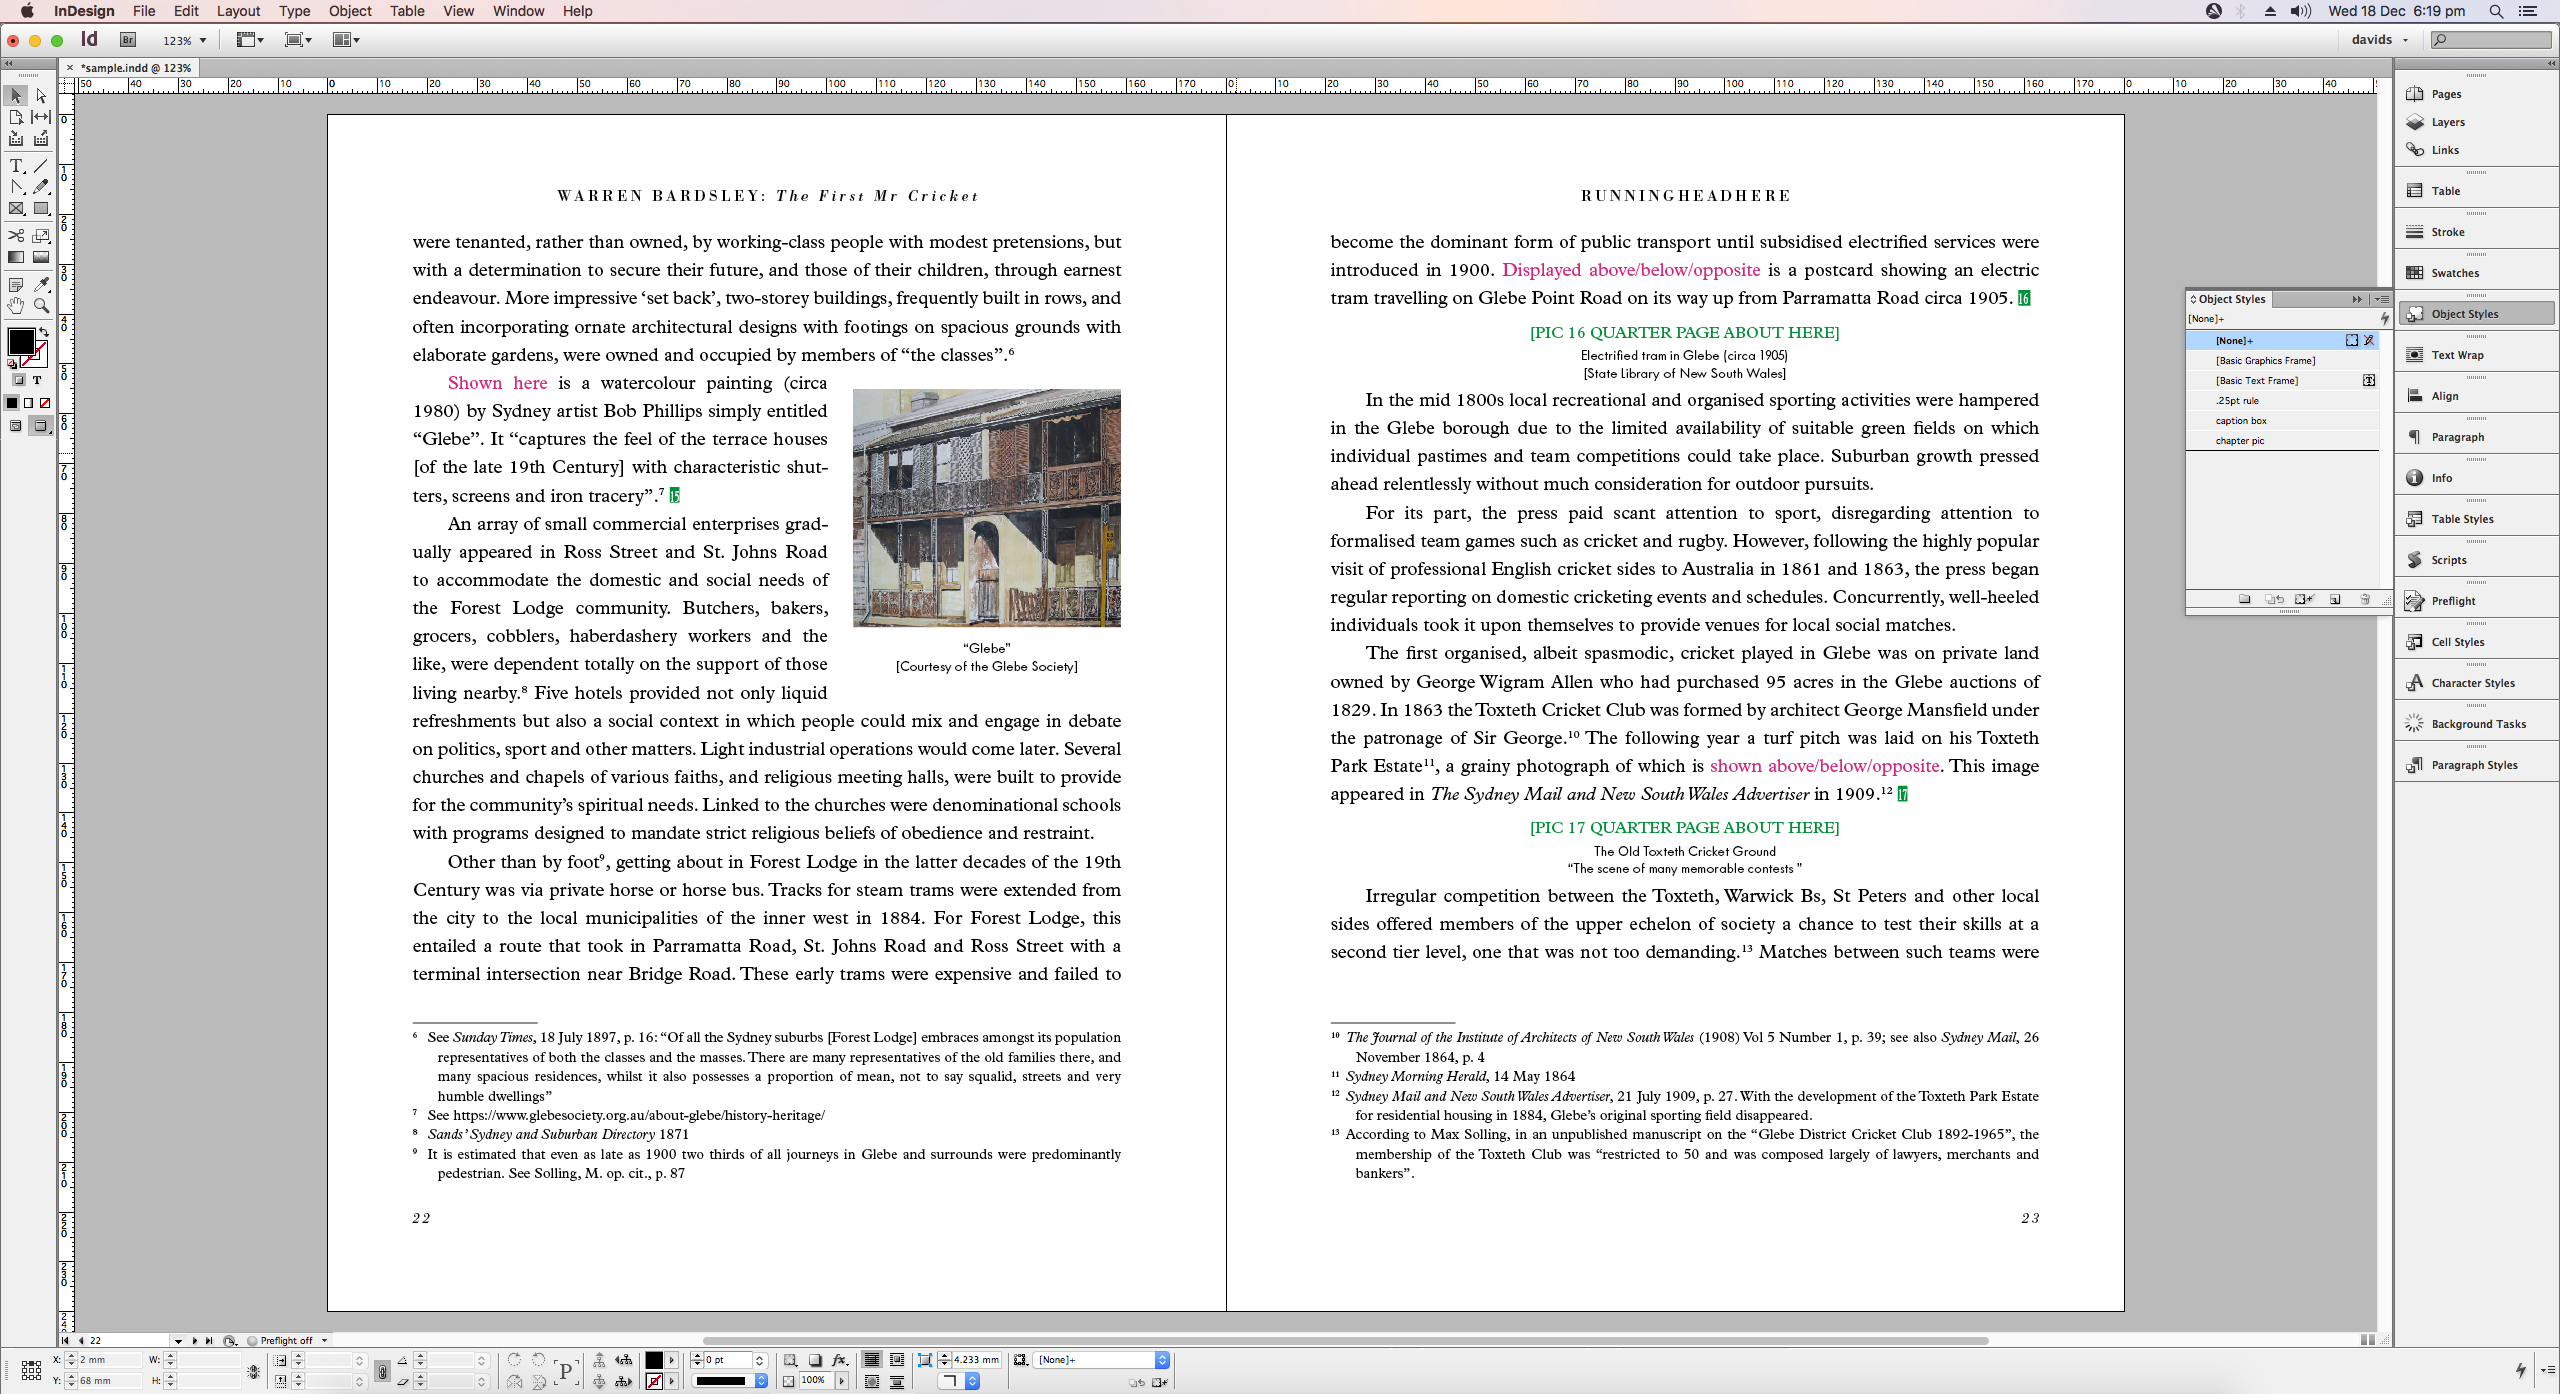Select the Hand tool
Viewport: 2560px width, 1394px height.
point(16,306)
